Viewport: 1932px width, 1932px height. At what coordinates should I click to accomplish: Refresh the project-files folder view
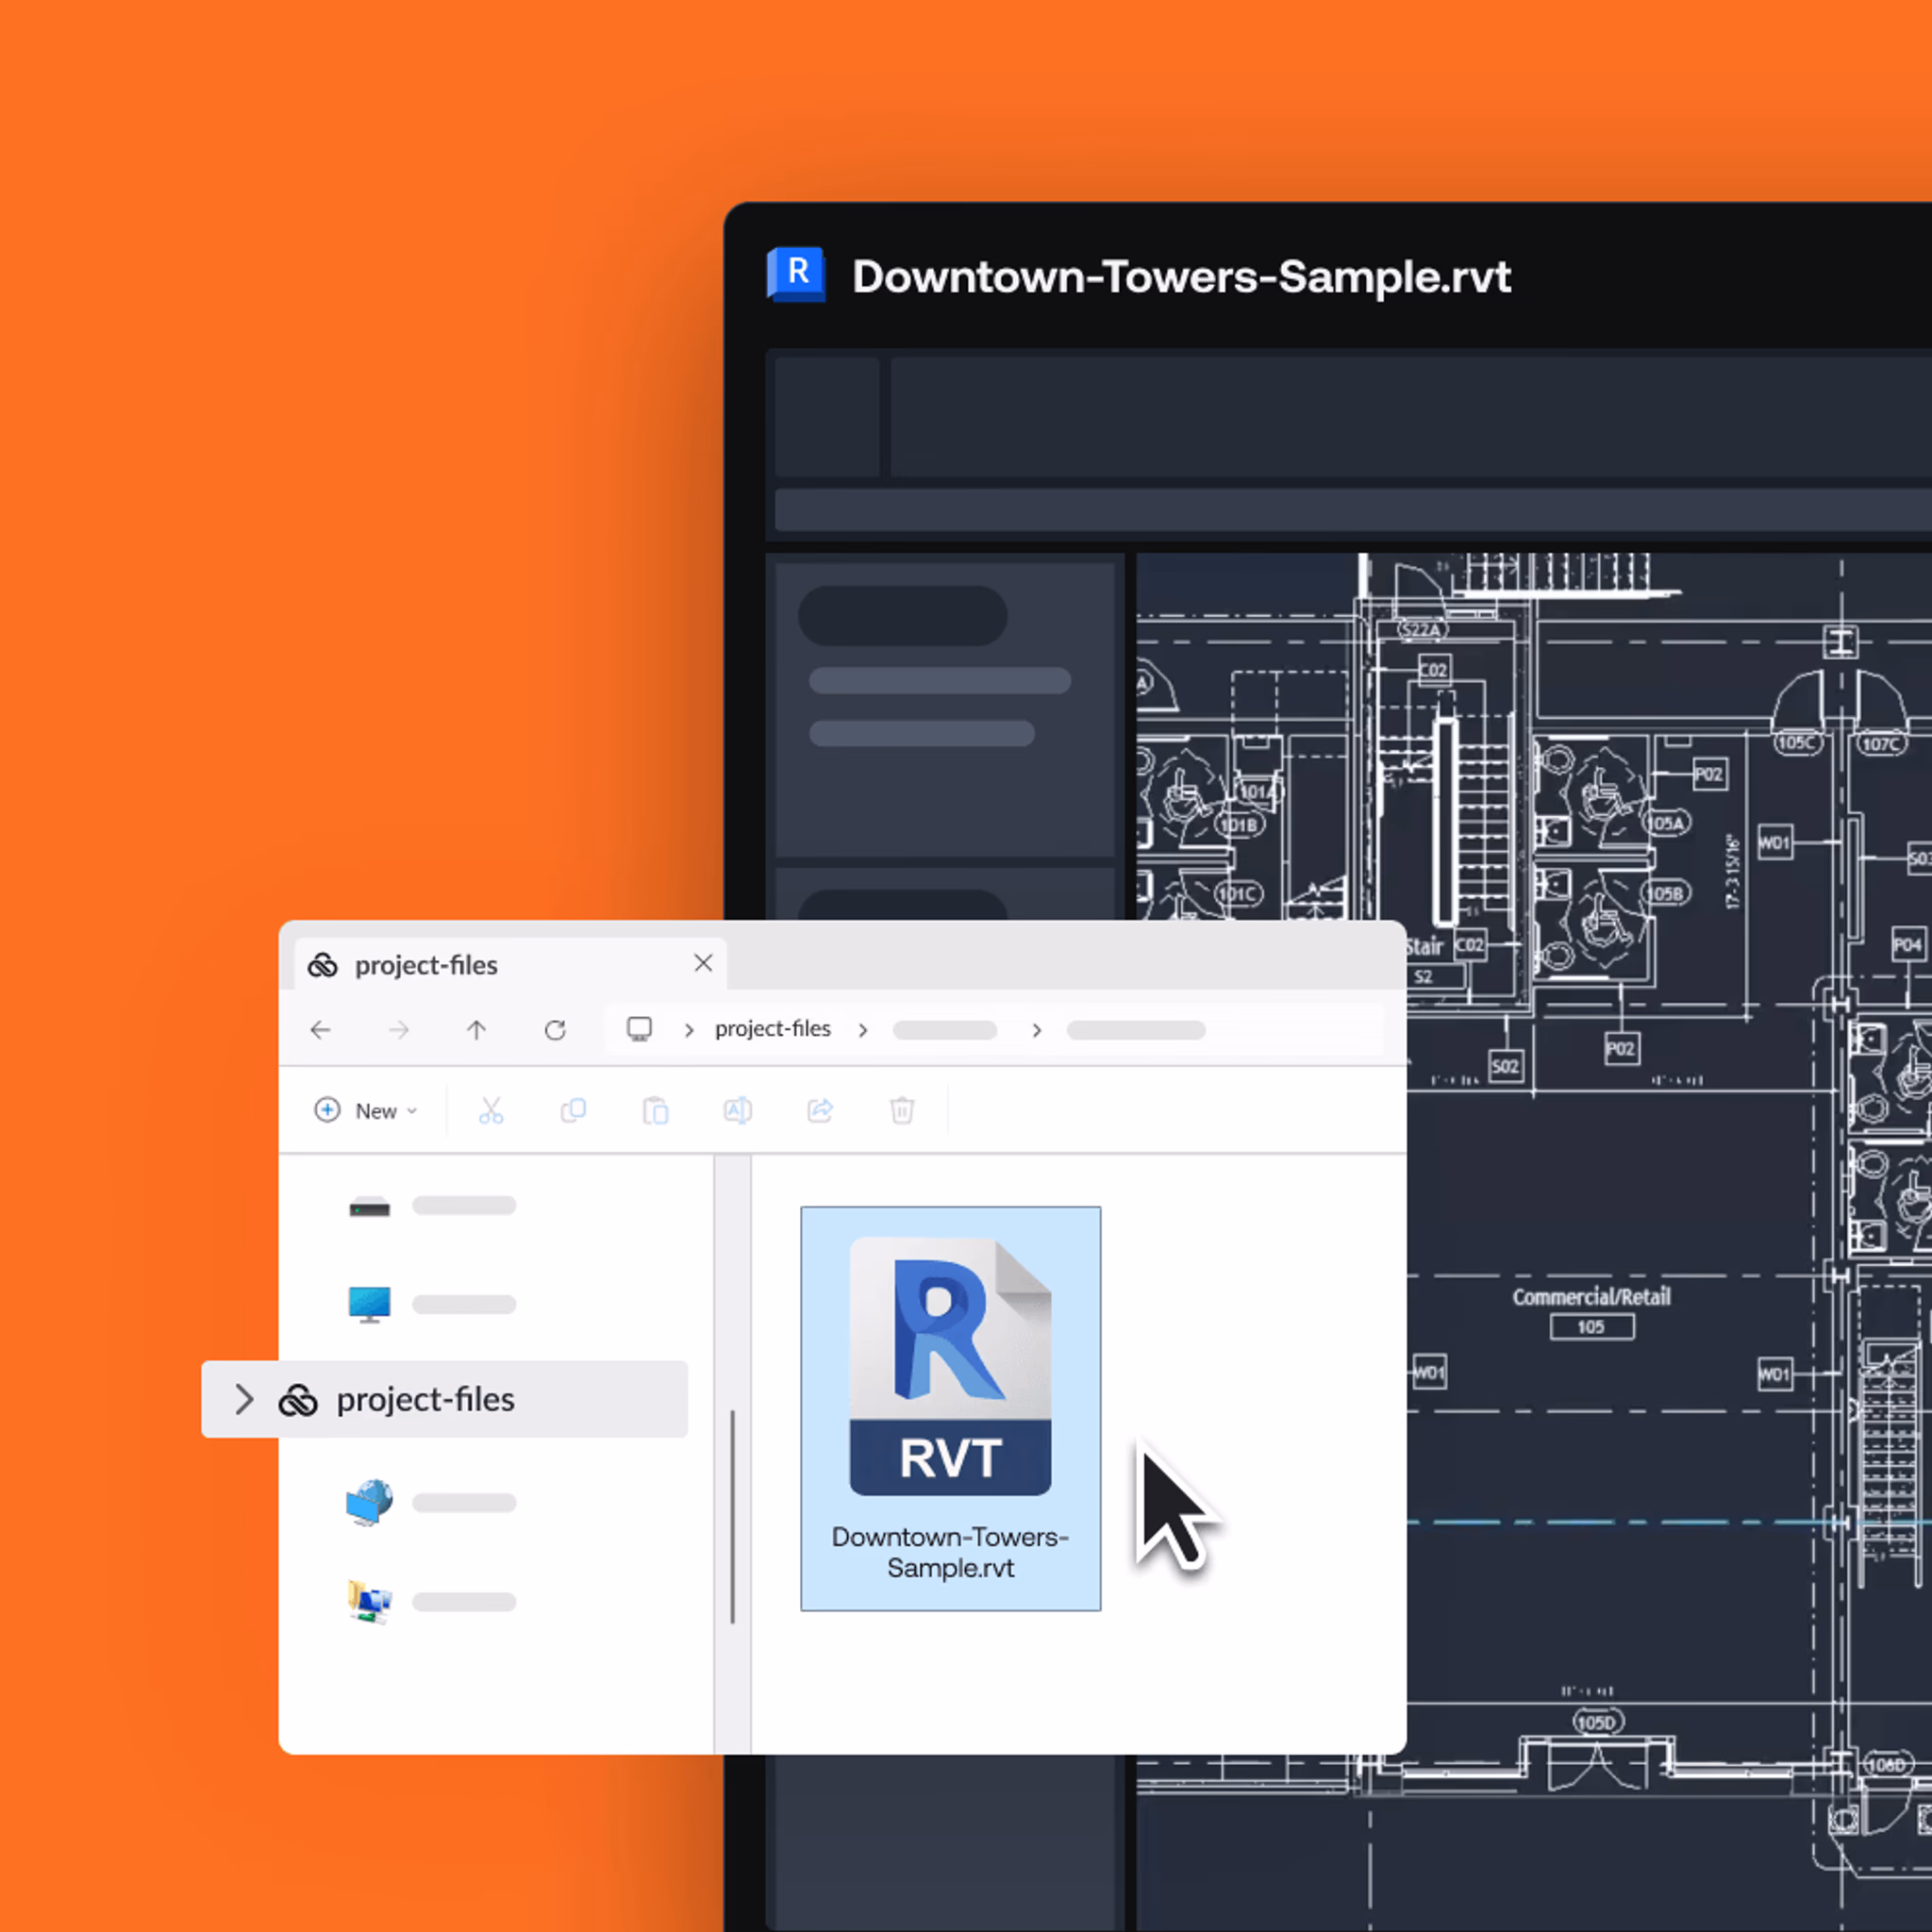(x=555, y=1030)
